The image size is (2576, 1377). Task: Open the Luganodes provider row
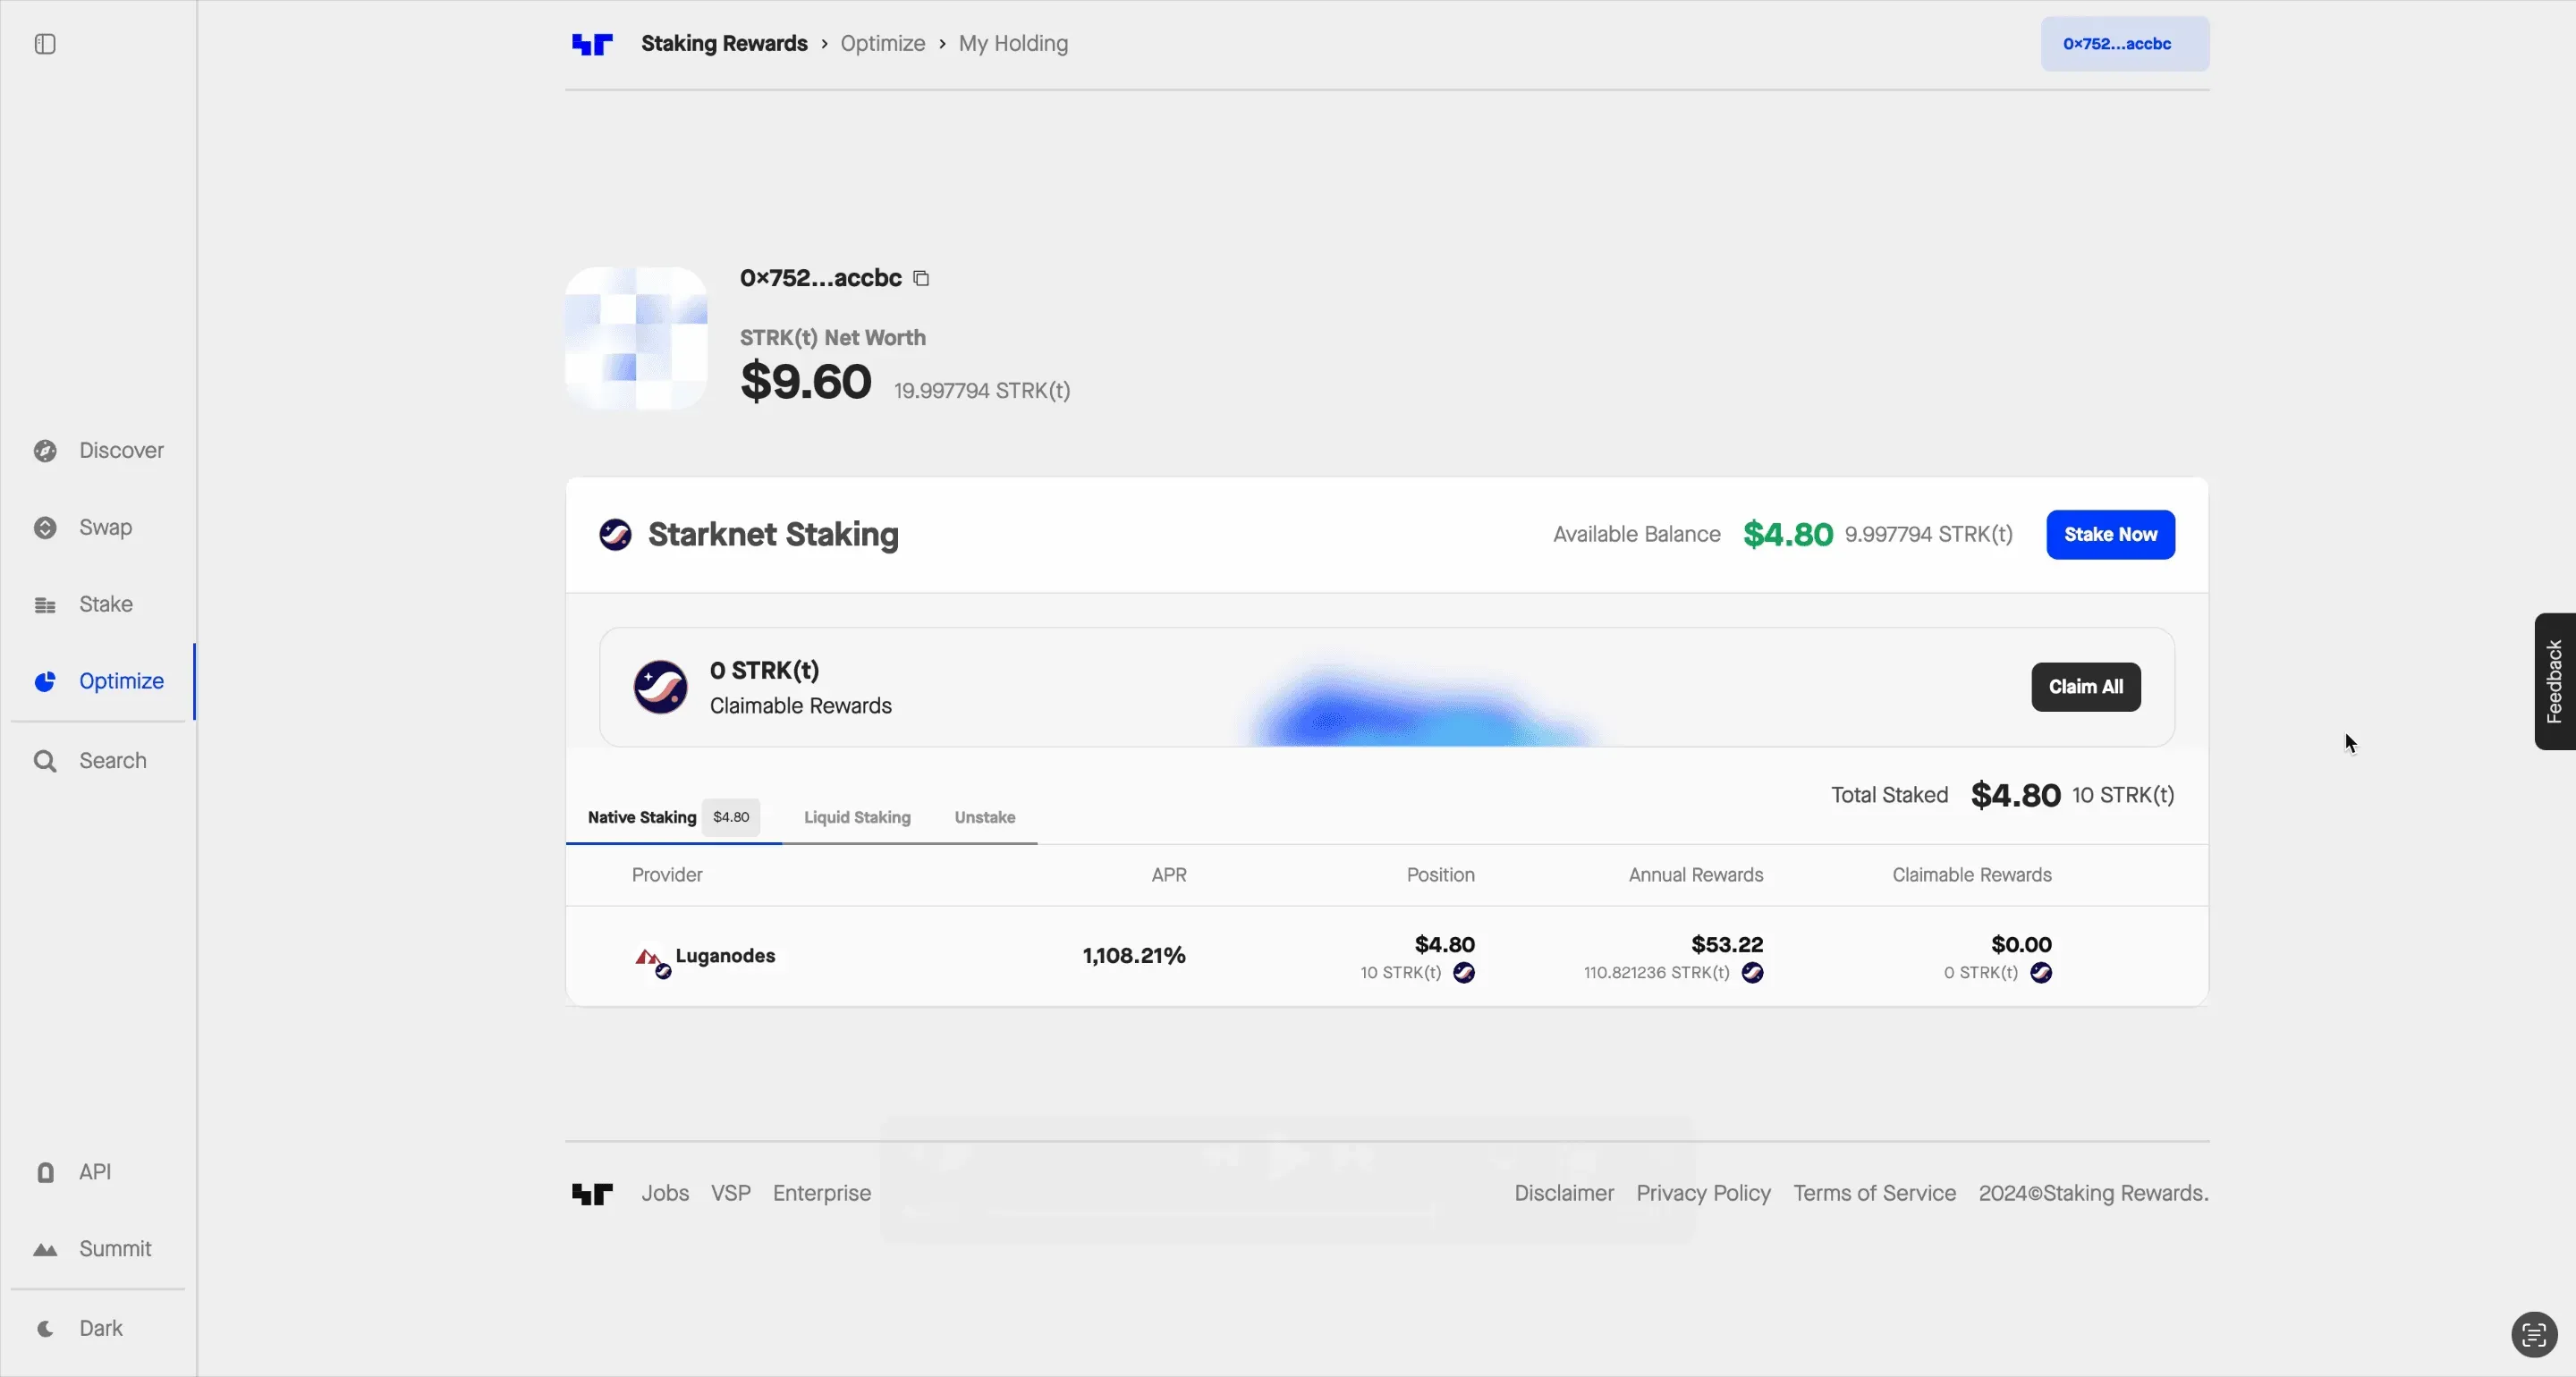[1387, 956]
